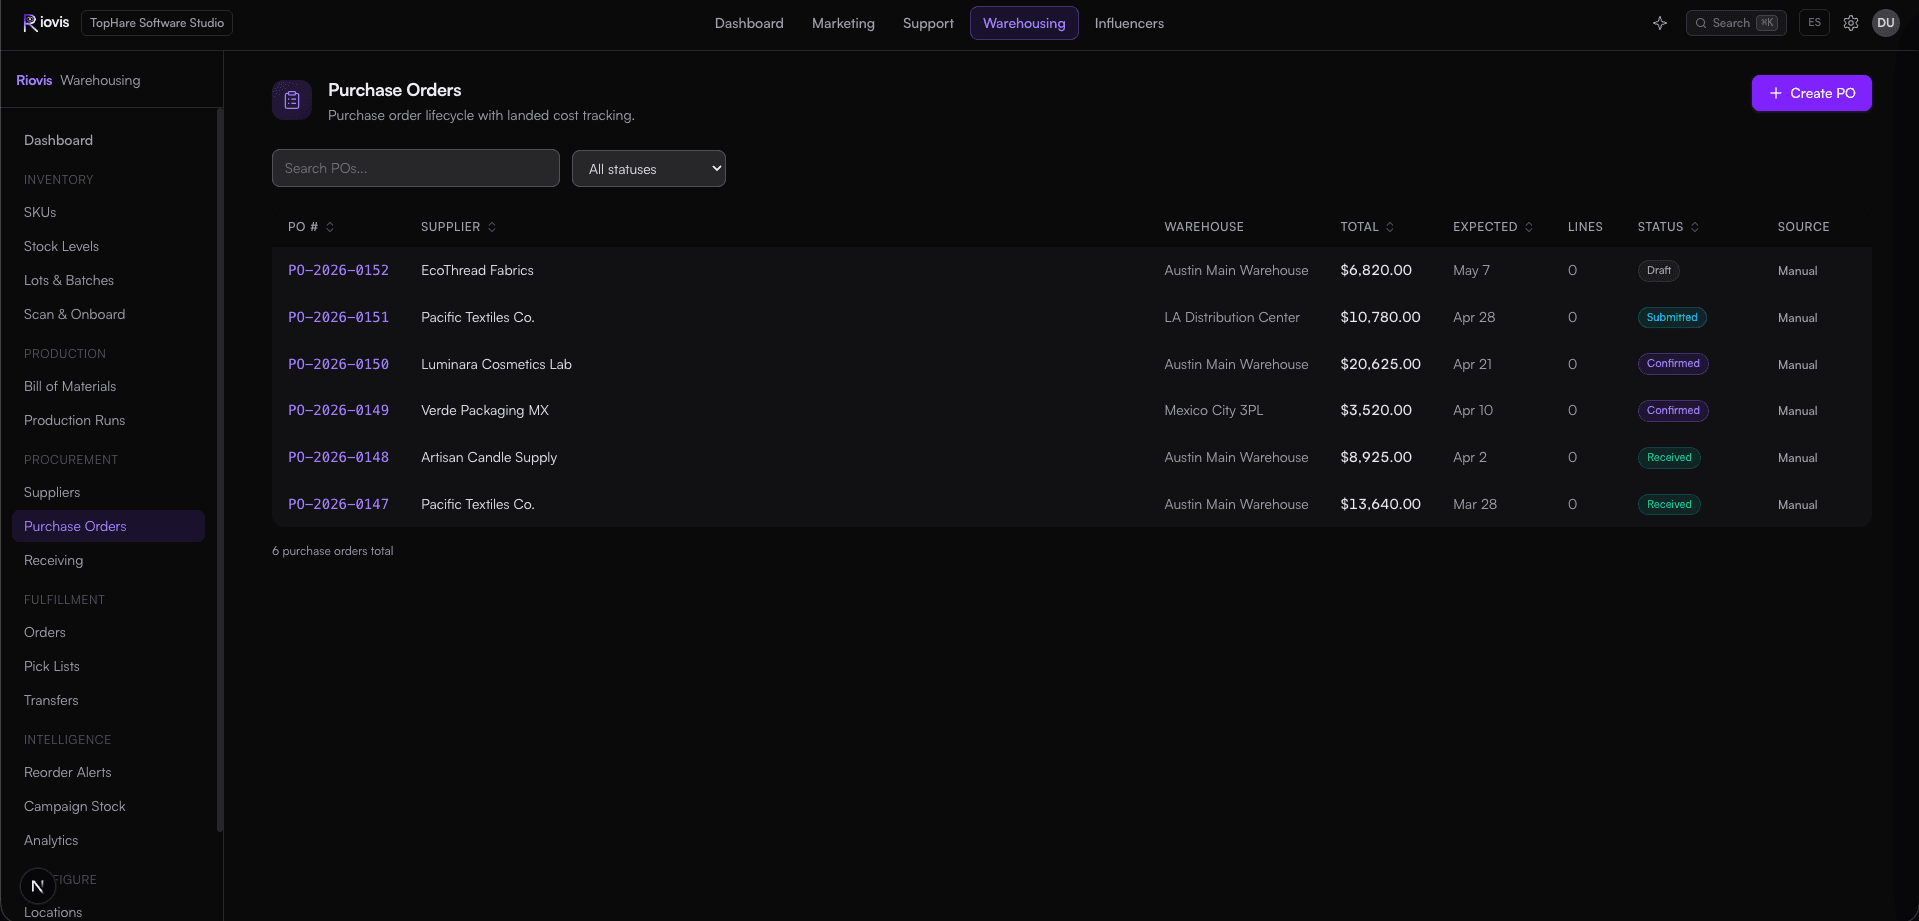Screen dimensions: 1919x921
Task: Sort table by Supplier arrows
Action: click(x=492, y=227)
